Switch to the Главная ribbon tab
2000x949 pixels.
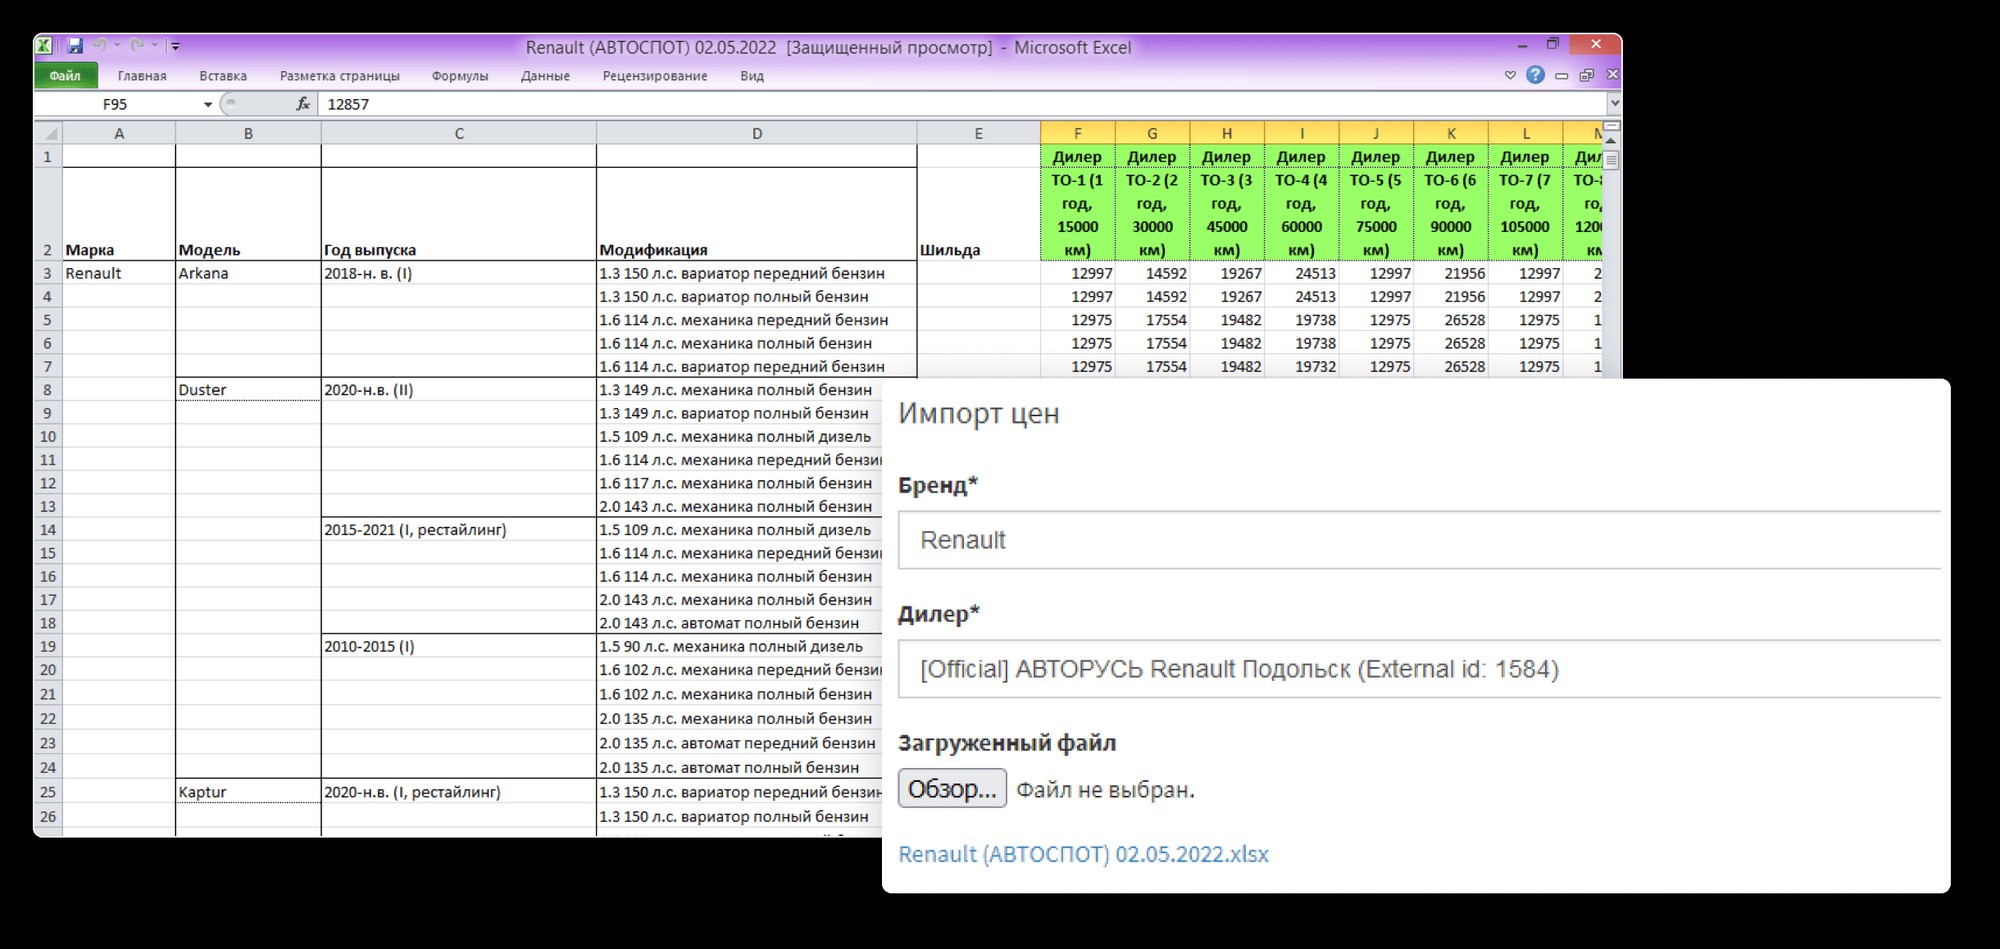point(142,76)
